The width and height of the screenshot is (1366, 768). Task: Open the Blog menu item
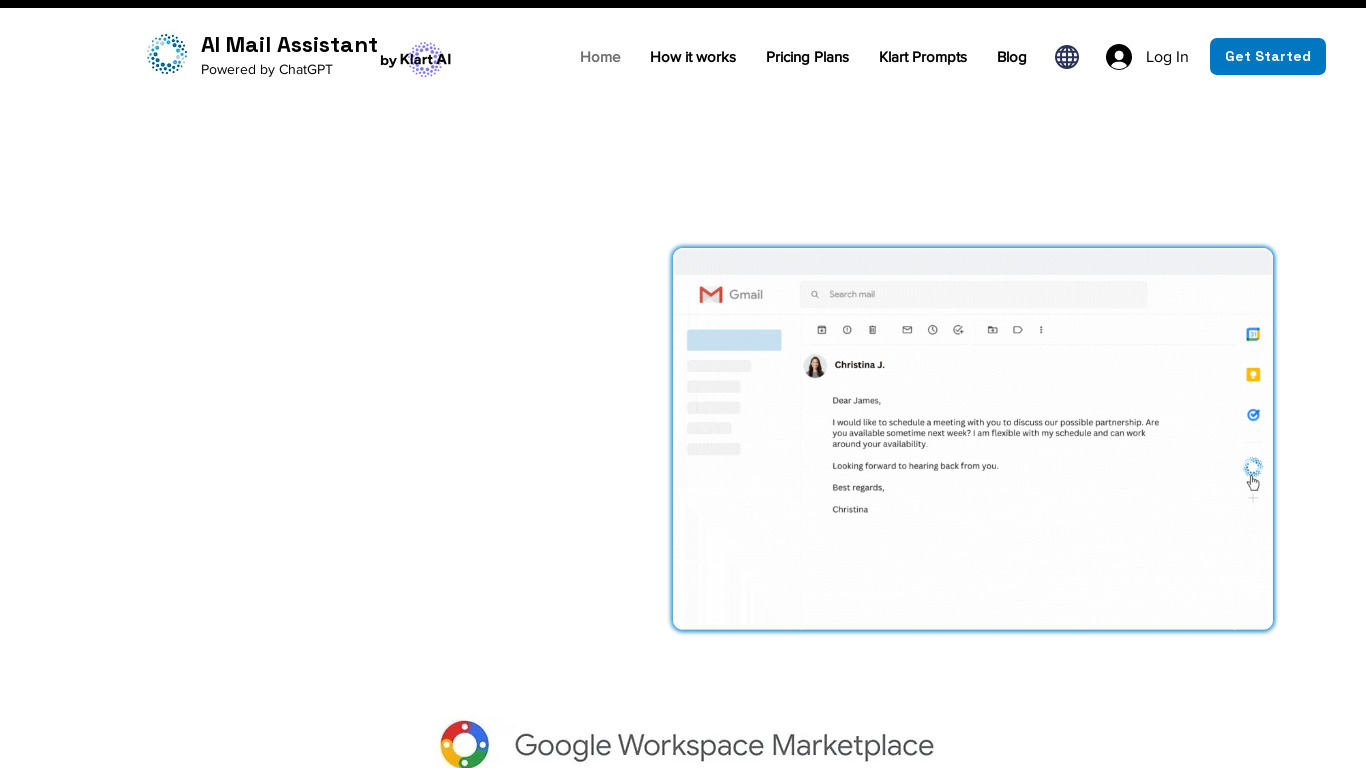[x=1012, y=57]
